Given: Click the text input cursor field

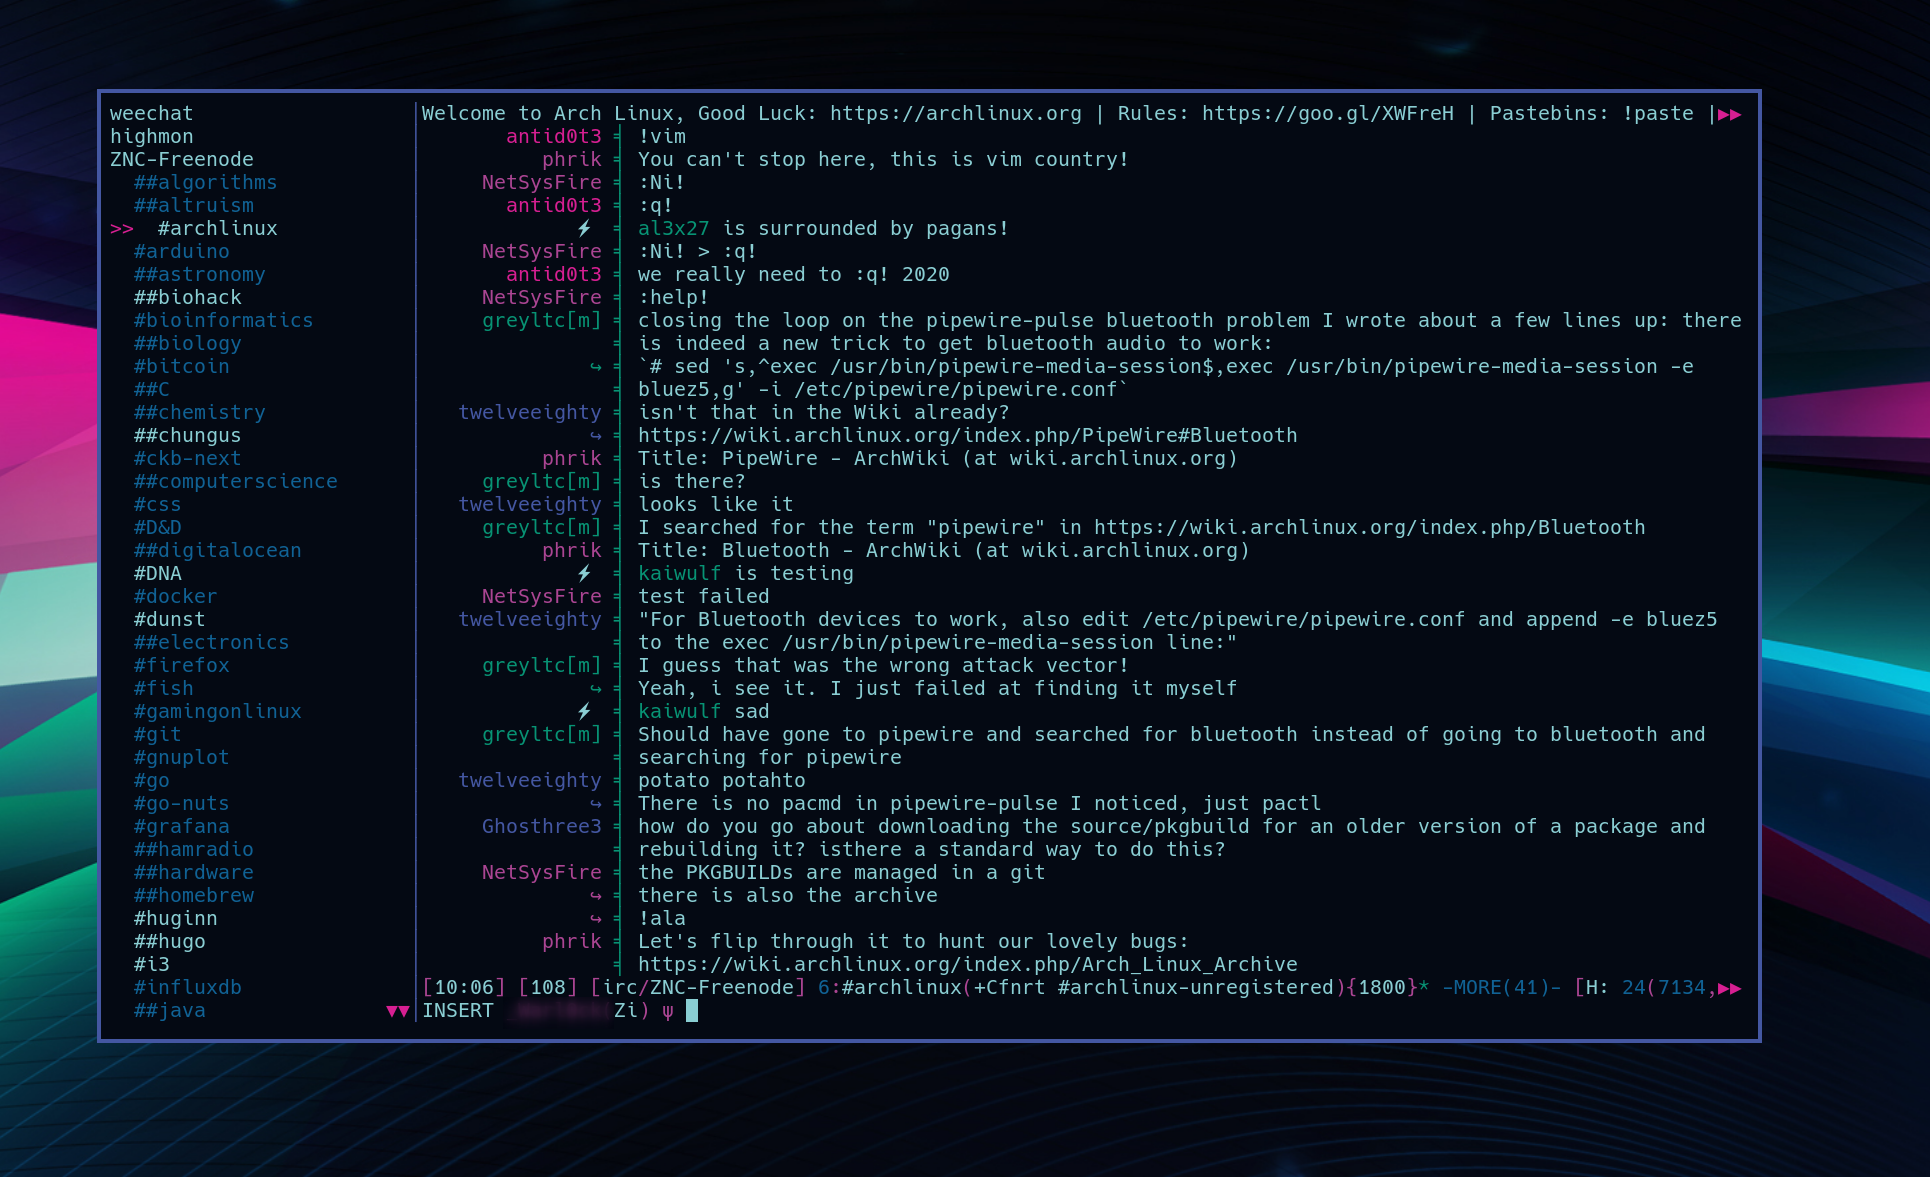Looking at the screenshot, I should [692, 1011].
